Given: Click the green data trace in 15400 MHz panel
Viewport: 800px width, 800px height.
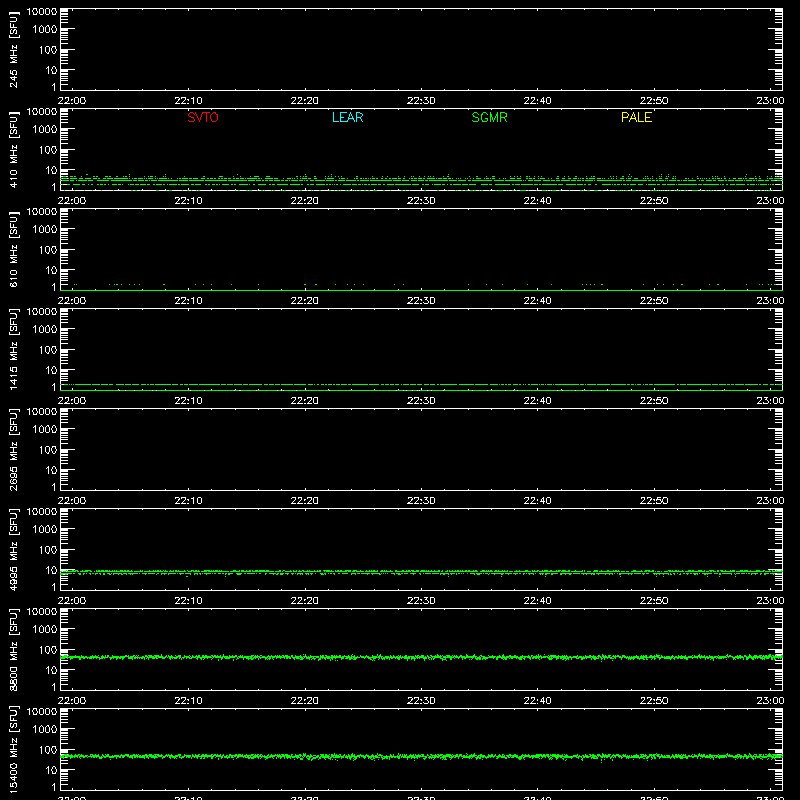Looking at the screenshot, I should (x=421, y=757).
